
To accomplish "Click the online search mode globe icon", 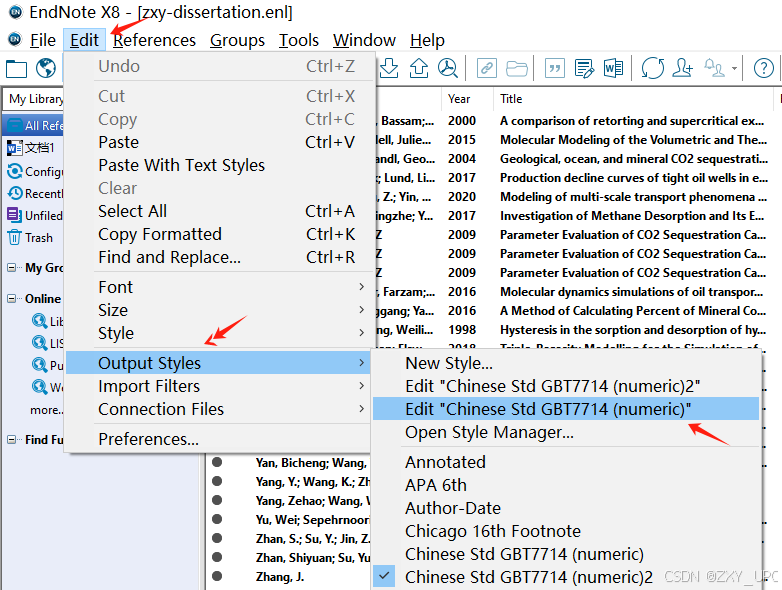I will 45,68.
